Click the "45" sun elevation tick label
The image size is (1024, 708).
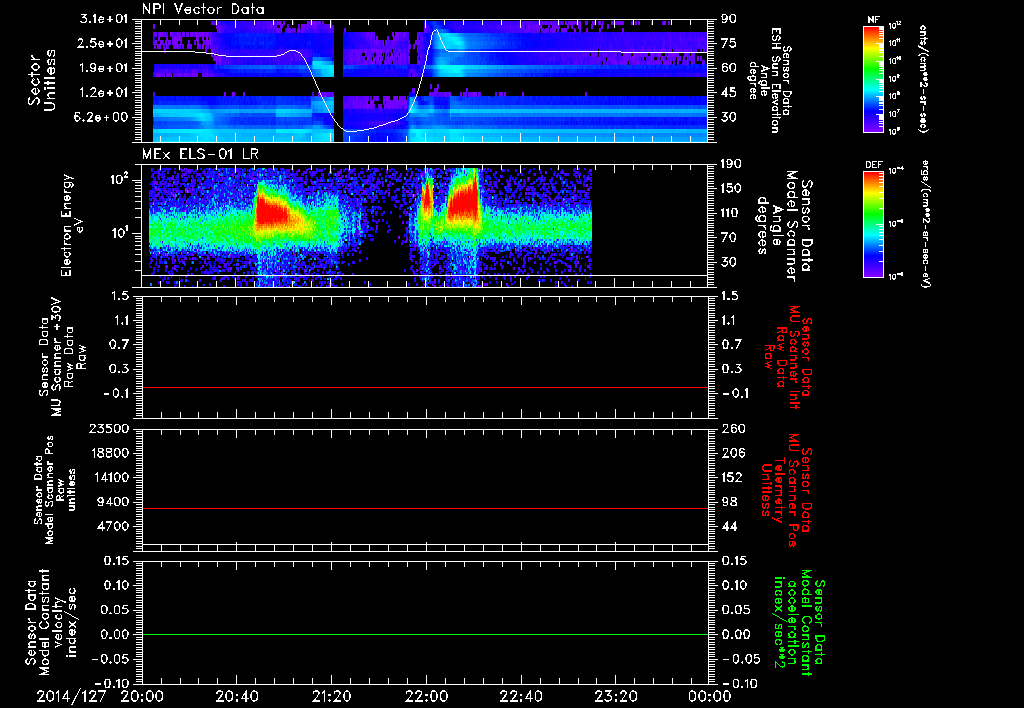click(x=728, y=93)
